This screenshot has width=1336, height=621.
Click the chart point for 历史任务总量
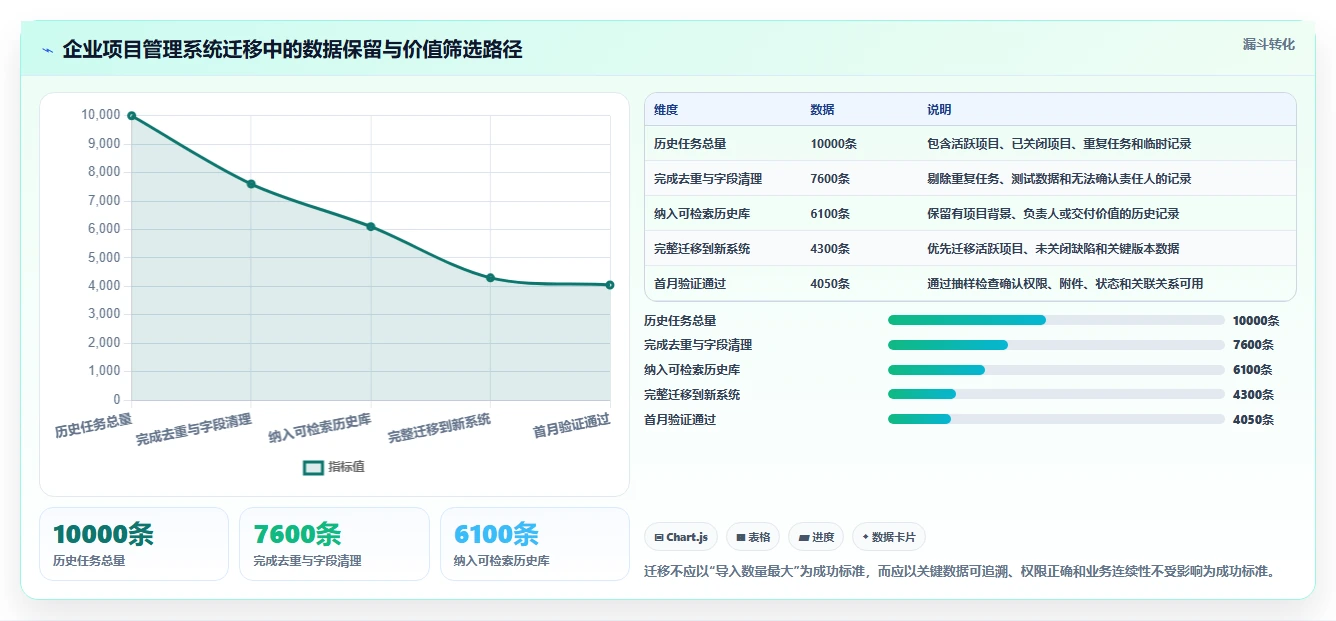tap(131, 116)
